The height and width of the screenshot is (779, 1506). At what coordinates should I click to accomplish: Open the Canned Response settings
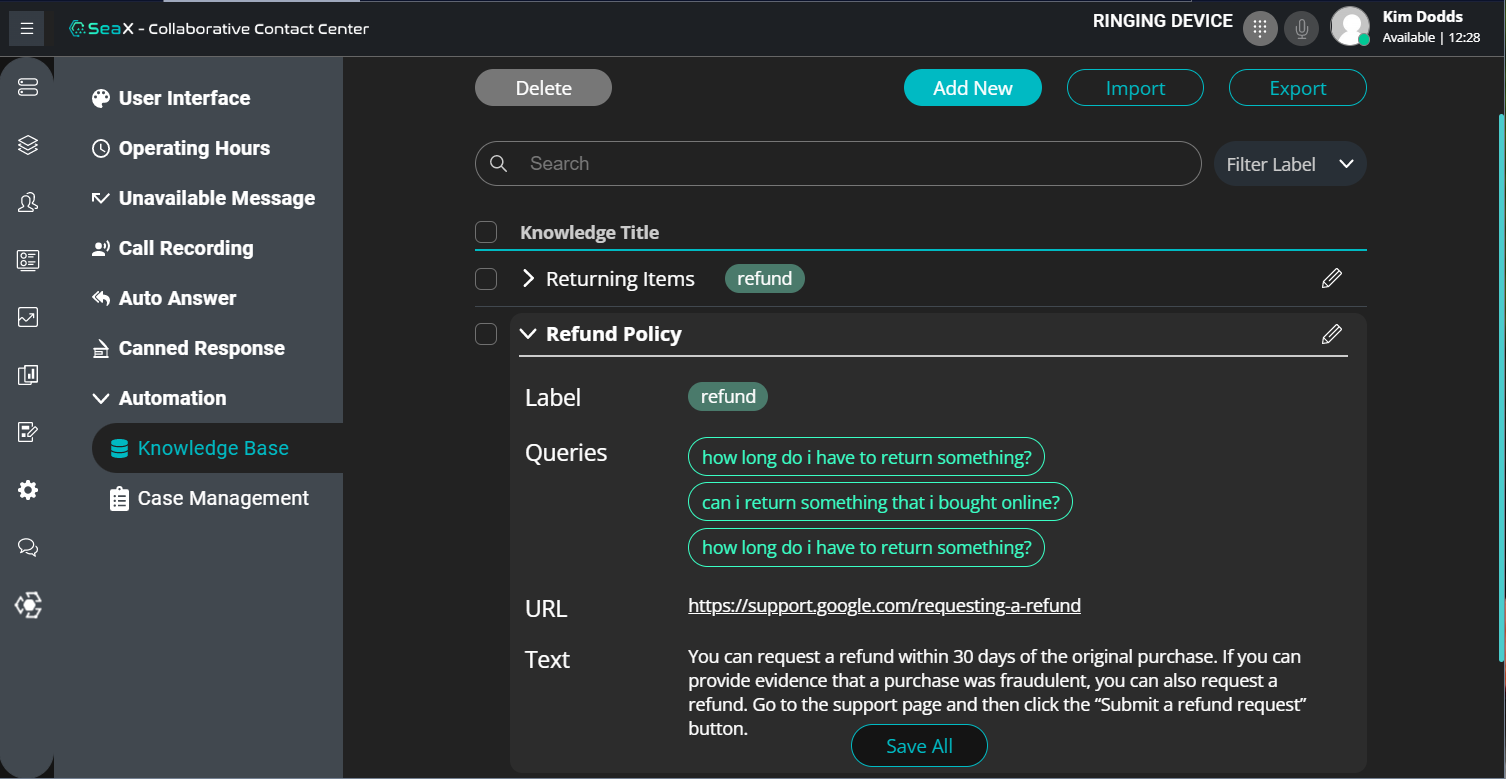[x=201, y=348]
